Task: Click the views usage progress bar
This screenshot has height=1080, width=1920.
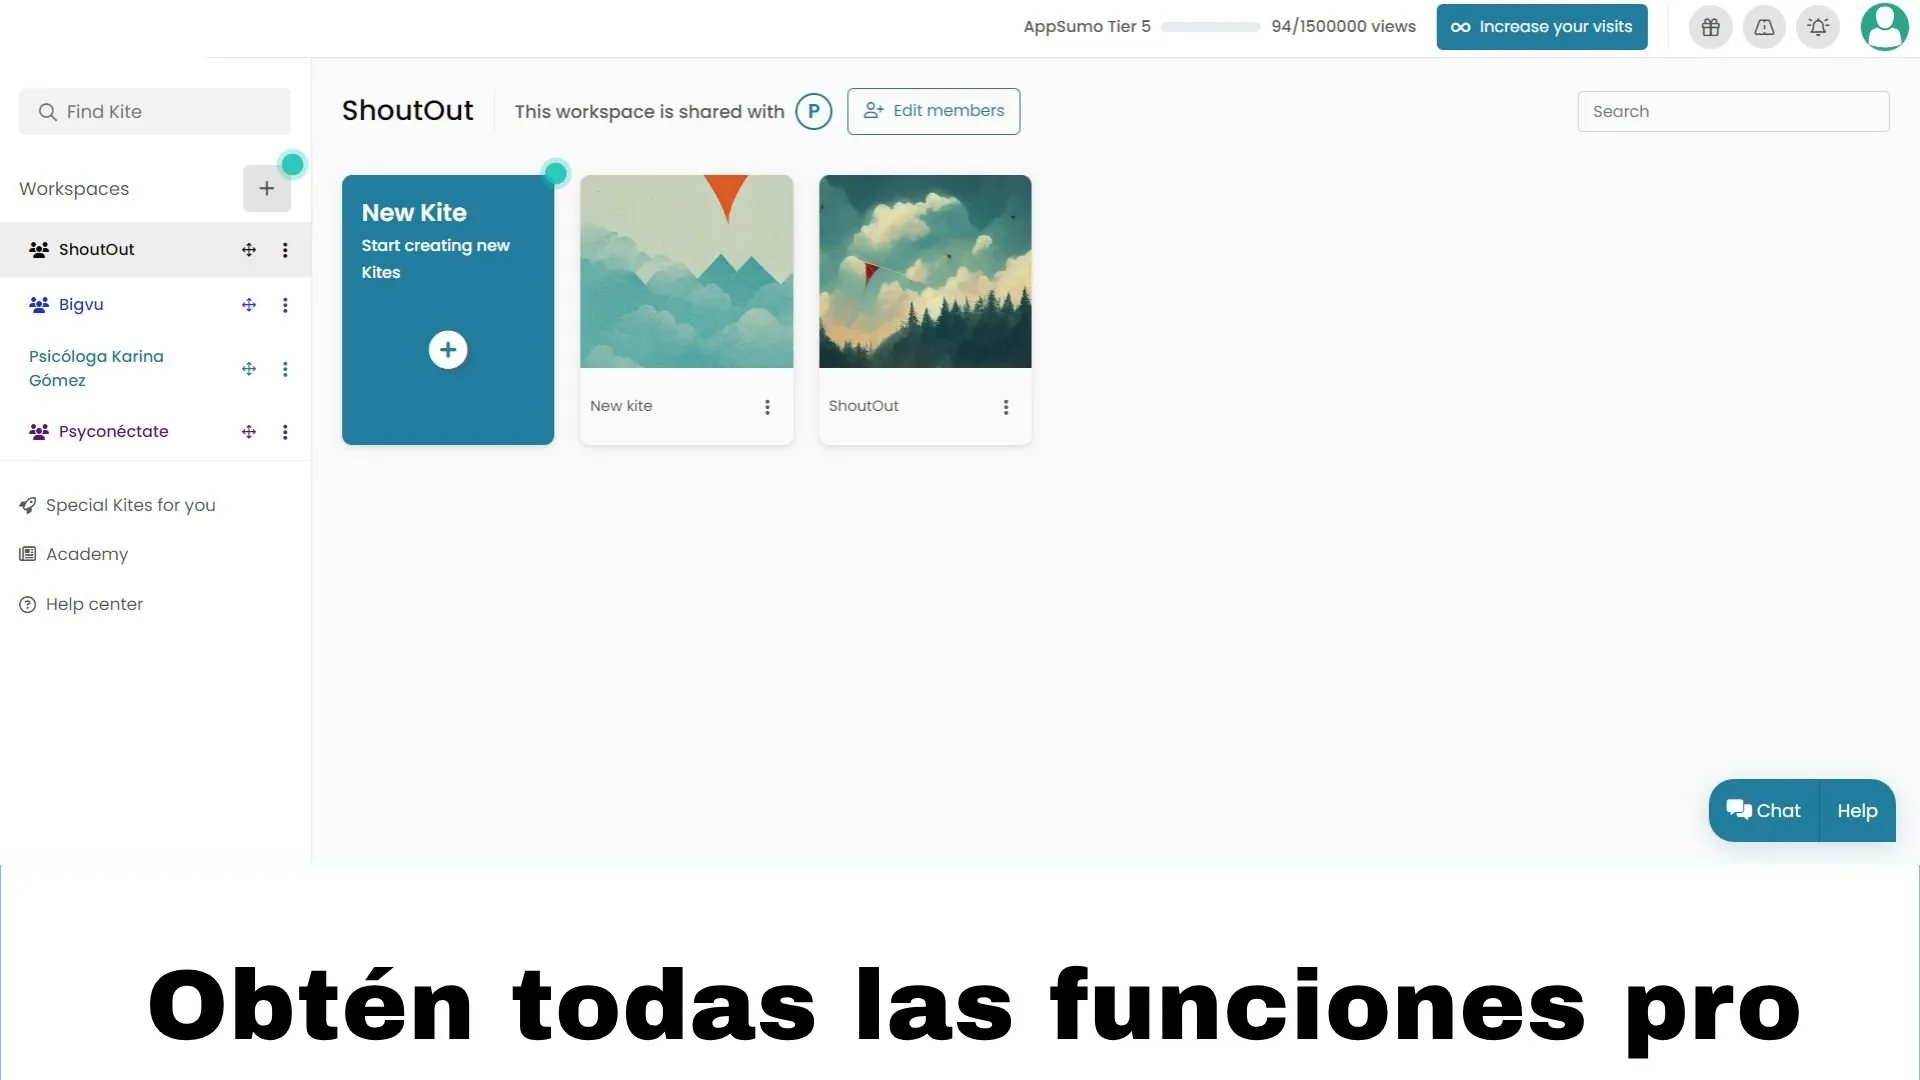Action: click(1211, 27)
